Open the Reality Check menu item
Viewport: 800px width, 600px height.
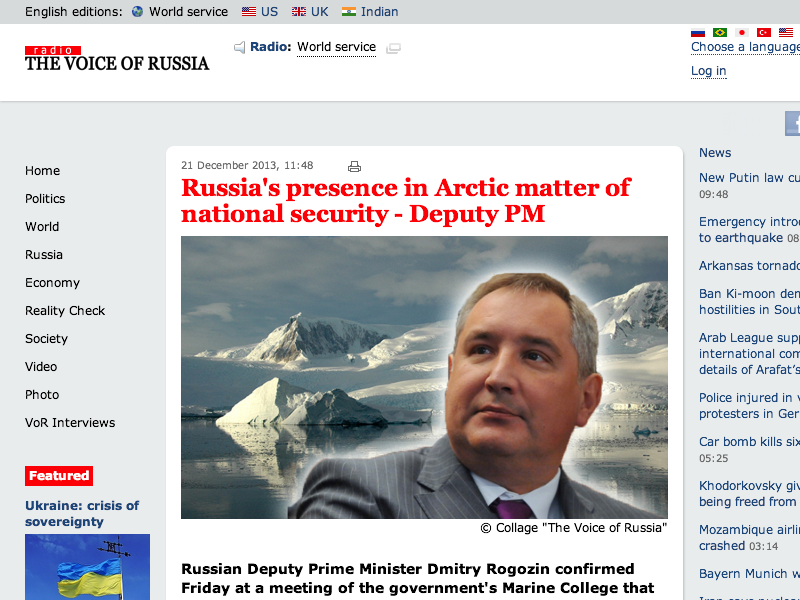[65, 311]
